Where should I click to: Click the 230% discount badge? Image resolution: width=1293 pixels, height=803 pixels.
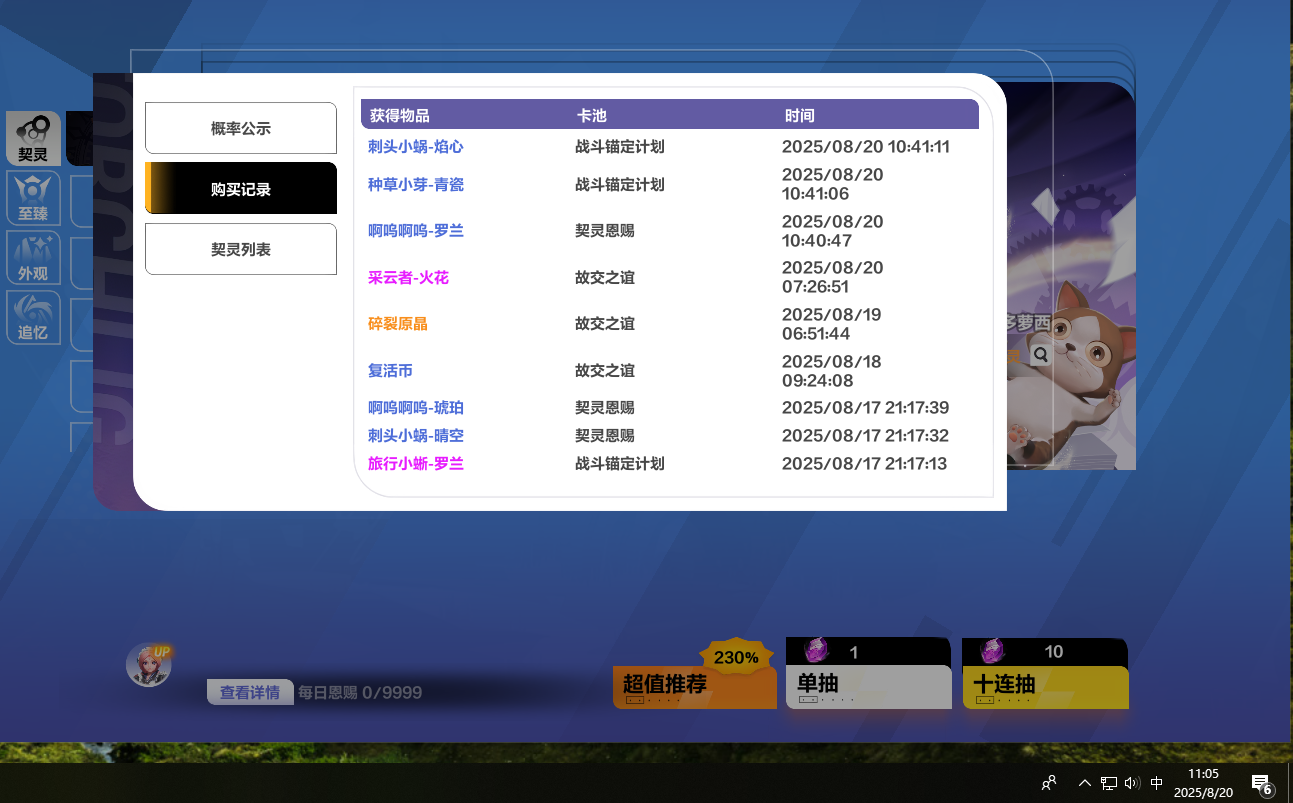pos(736,657)
